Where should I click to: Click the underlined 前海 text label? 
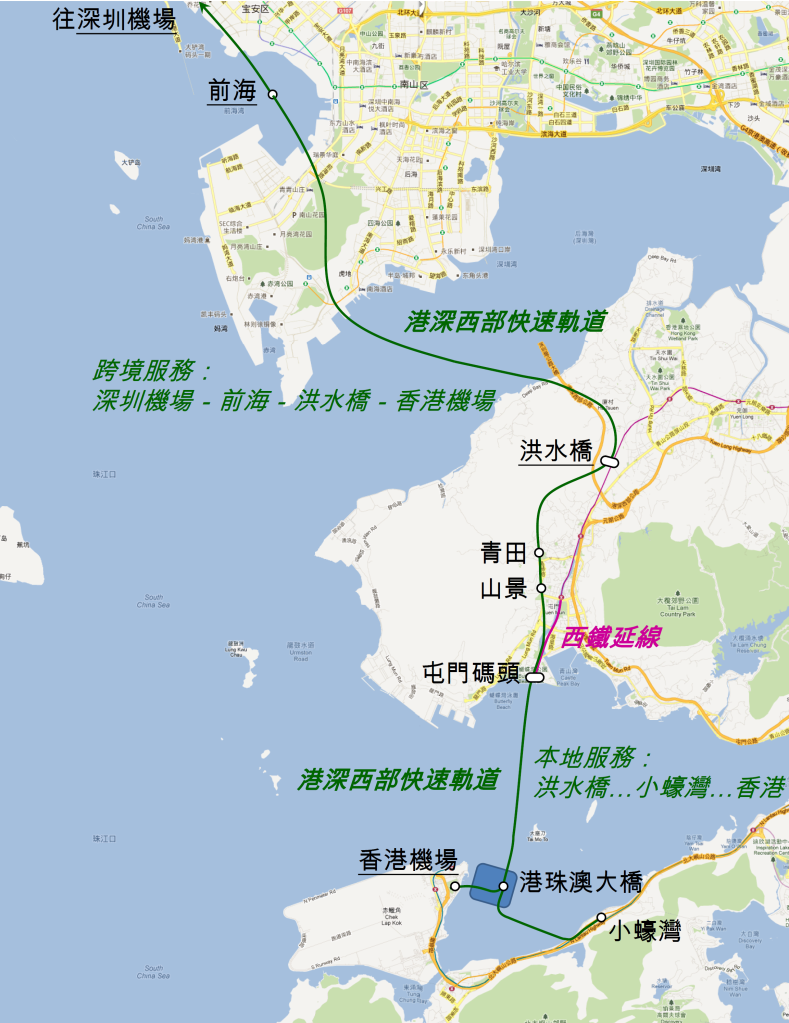(231, 92)
